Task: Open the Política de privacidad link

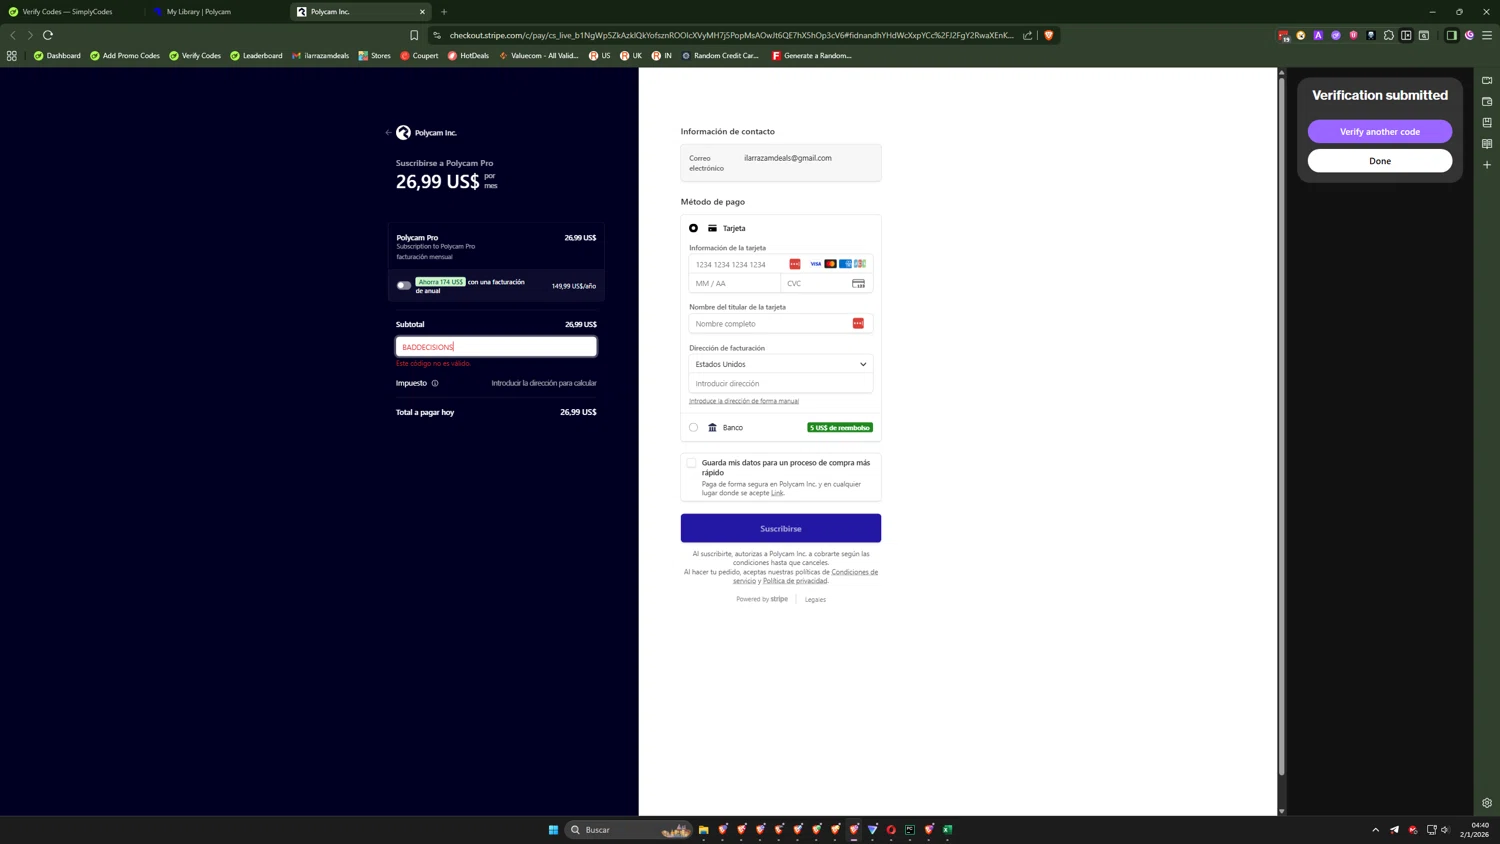Action: (x=795, y=581)
